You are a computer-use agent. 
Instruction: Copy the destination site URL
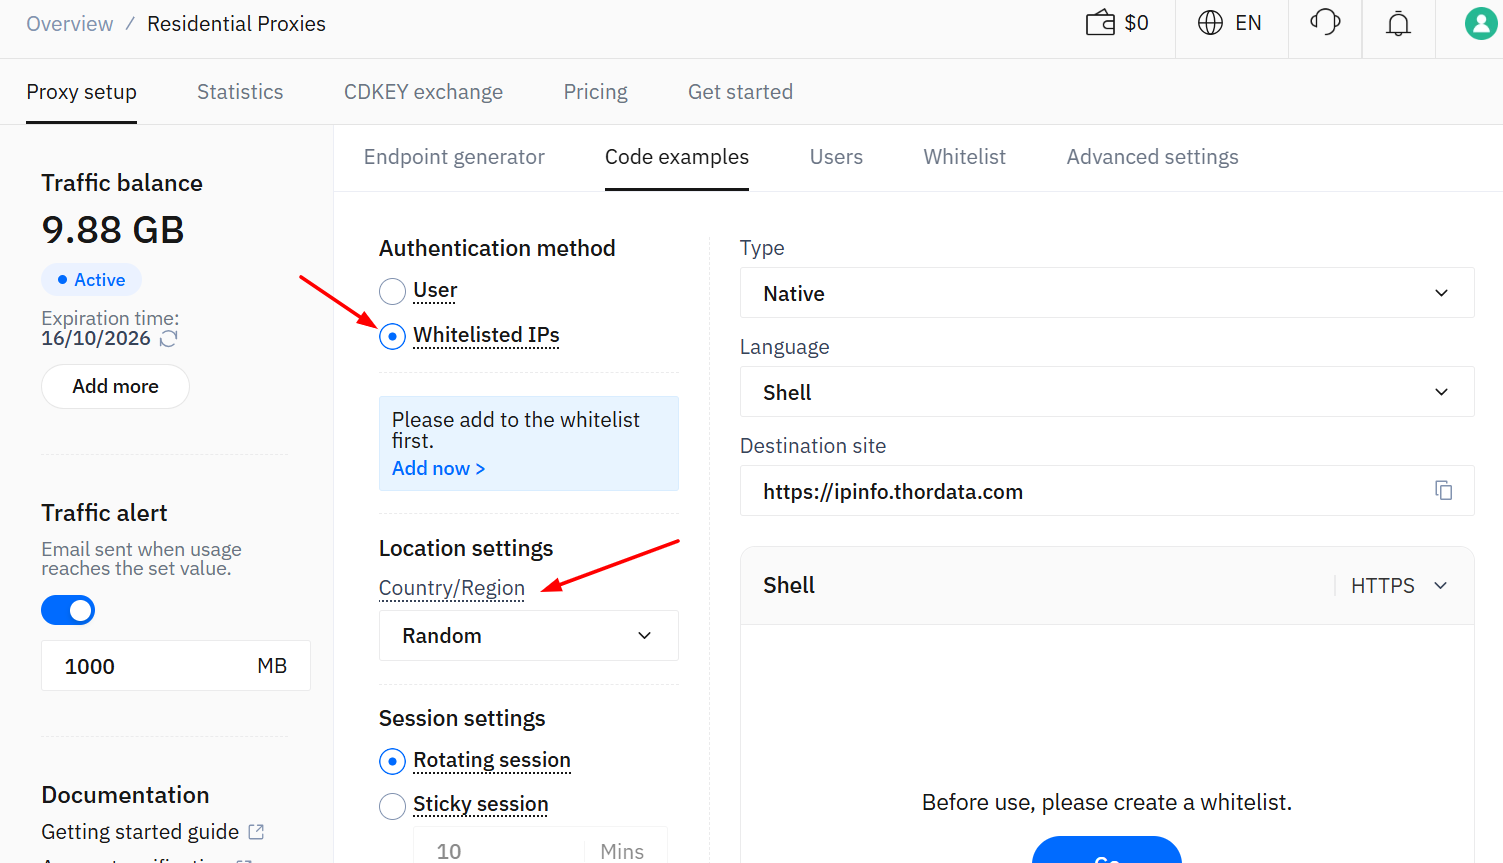1443,490
